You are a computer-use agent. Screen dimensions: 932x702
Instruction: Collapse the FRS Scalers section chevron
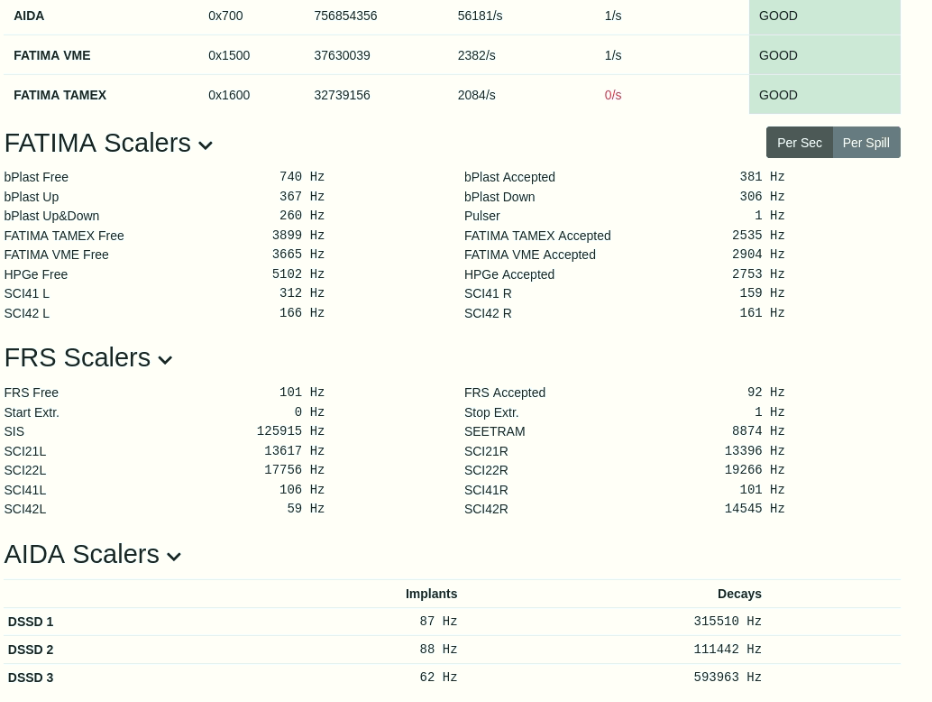(165, 360)
